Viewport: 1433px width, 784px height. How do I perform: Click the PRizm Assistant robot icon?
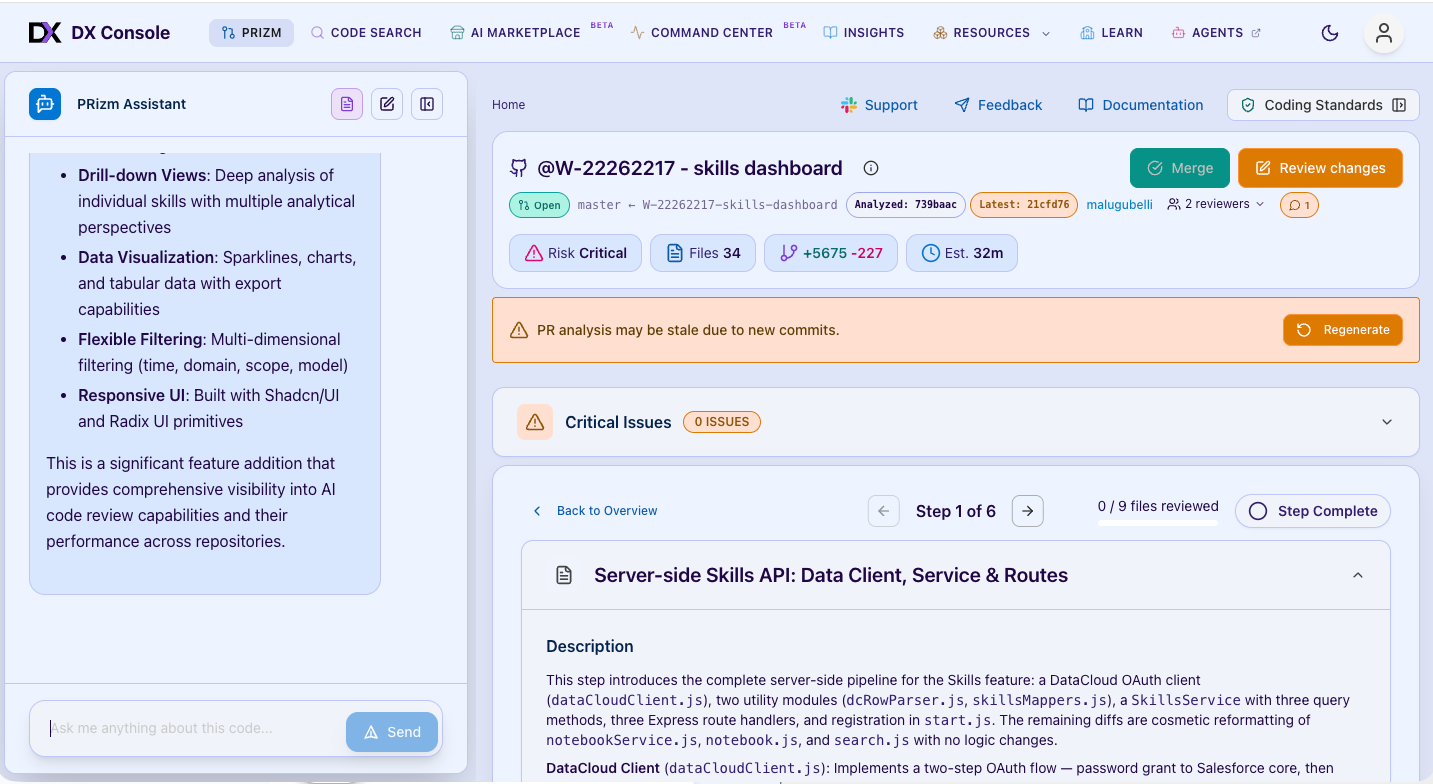[45, 104]
